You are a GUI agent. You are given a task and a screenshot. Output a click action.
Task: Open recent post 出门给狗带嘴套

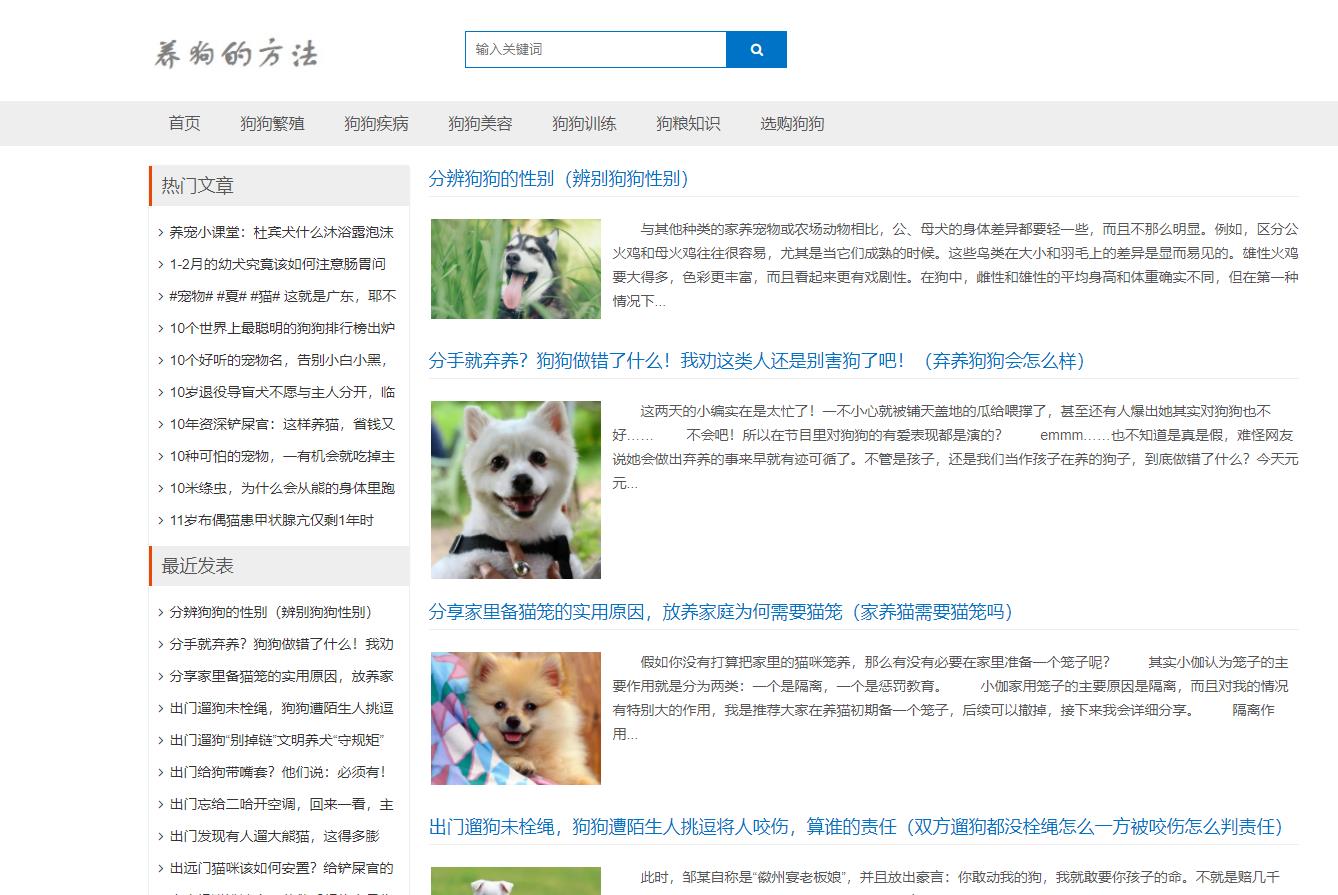tap(277, 772)
